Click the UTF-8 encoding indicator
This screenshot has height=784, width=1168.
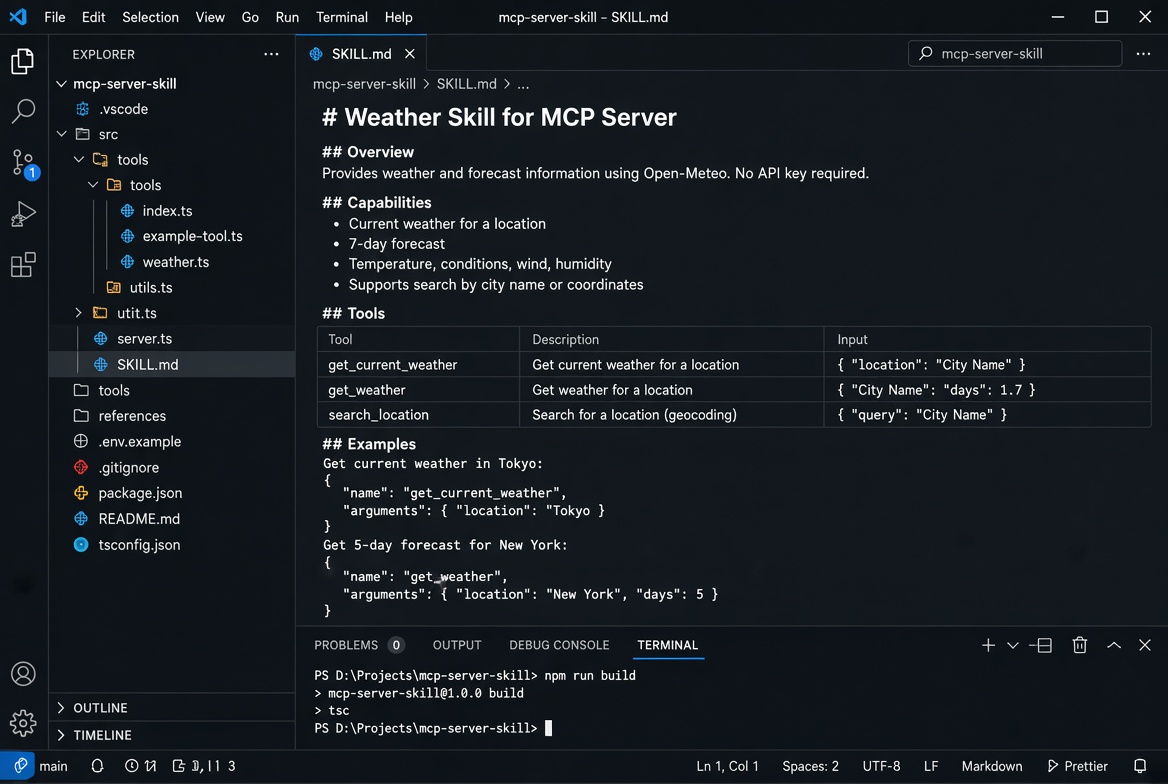point(881,766)
